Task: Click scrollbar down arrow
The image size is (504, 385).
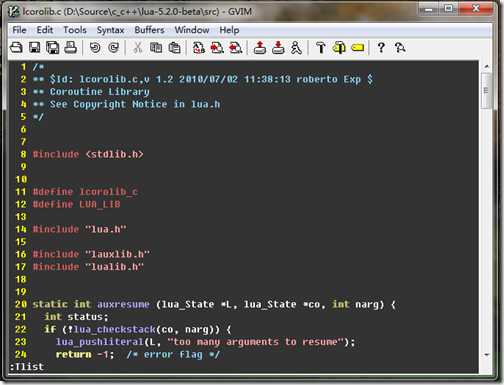Action: [x=487, y=354]
